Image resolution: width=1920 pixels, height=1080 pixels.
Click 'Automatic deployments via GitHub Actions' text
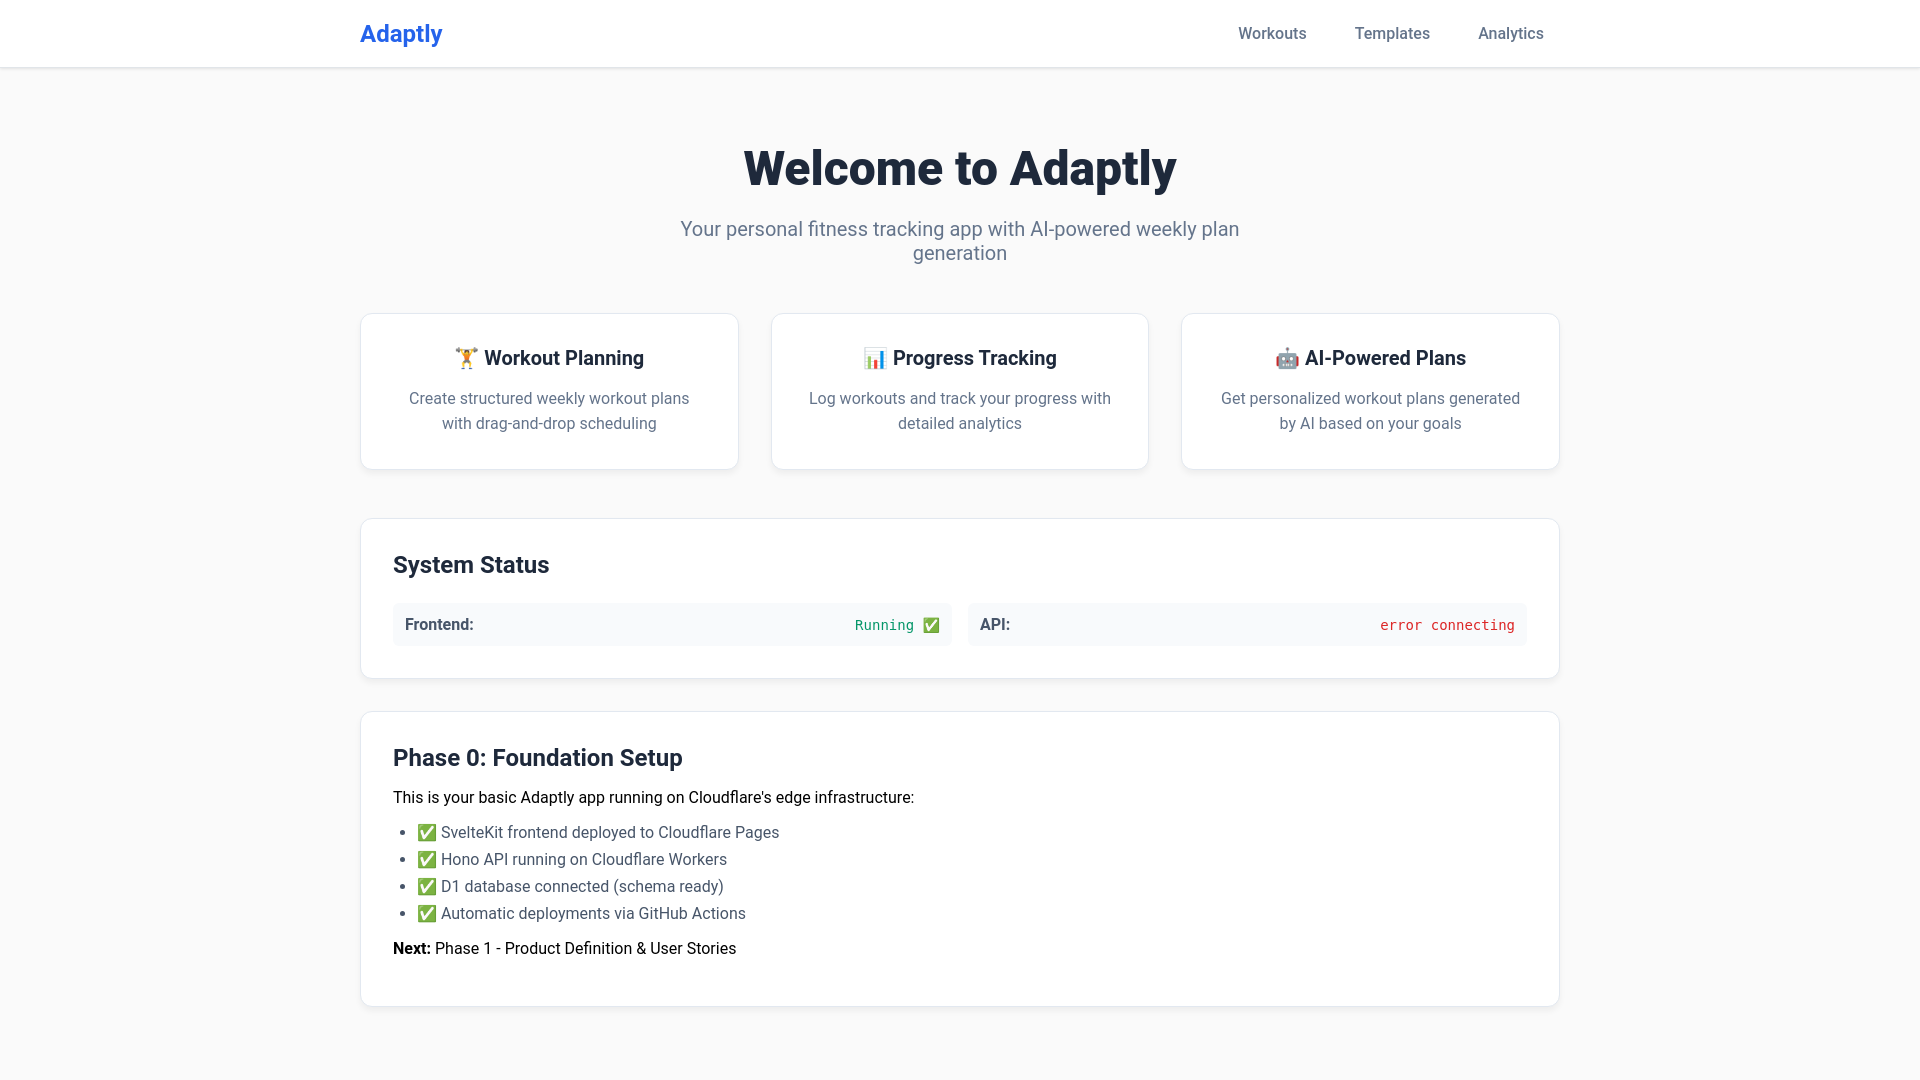pos(593,913)
